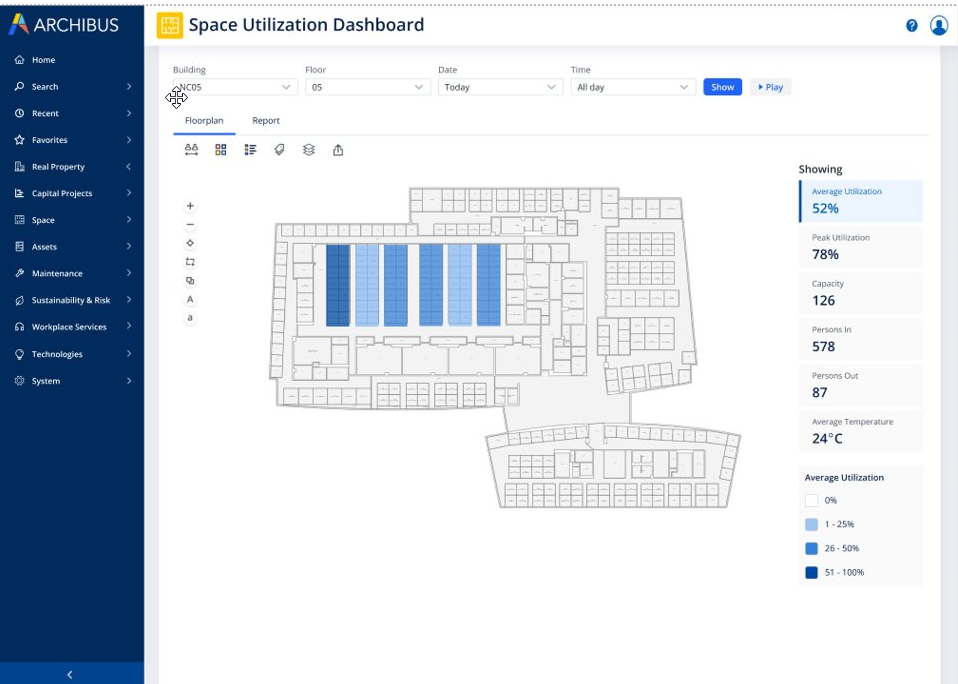Screen dimensions: 958x684
Task: Select the Peak Utilization metric card
Action: [860, 247]
